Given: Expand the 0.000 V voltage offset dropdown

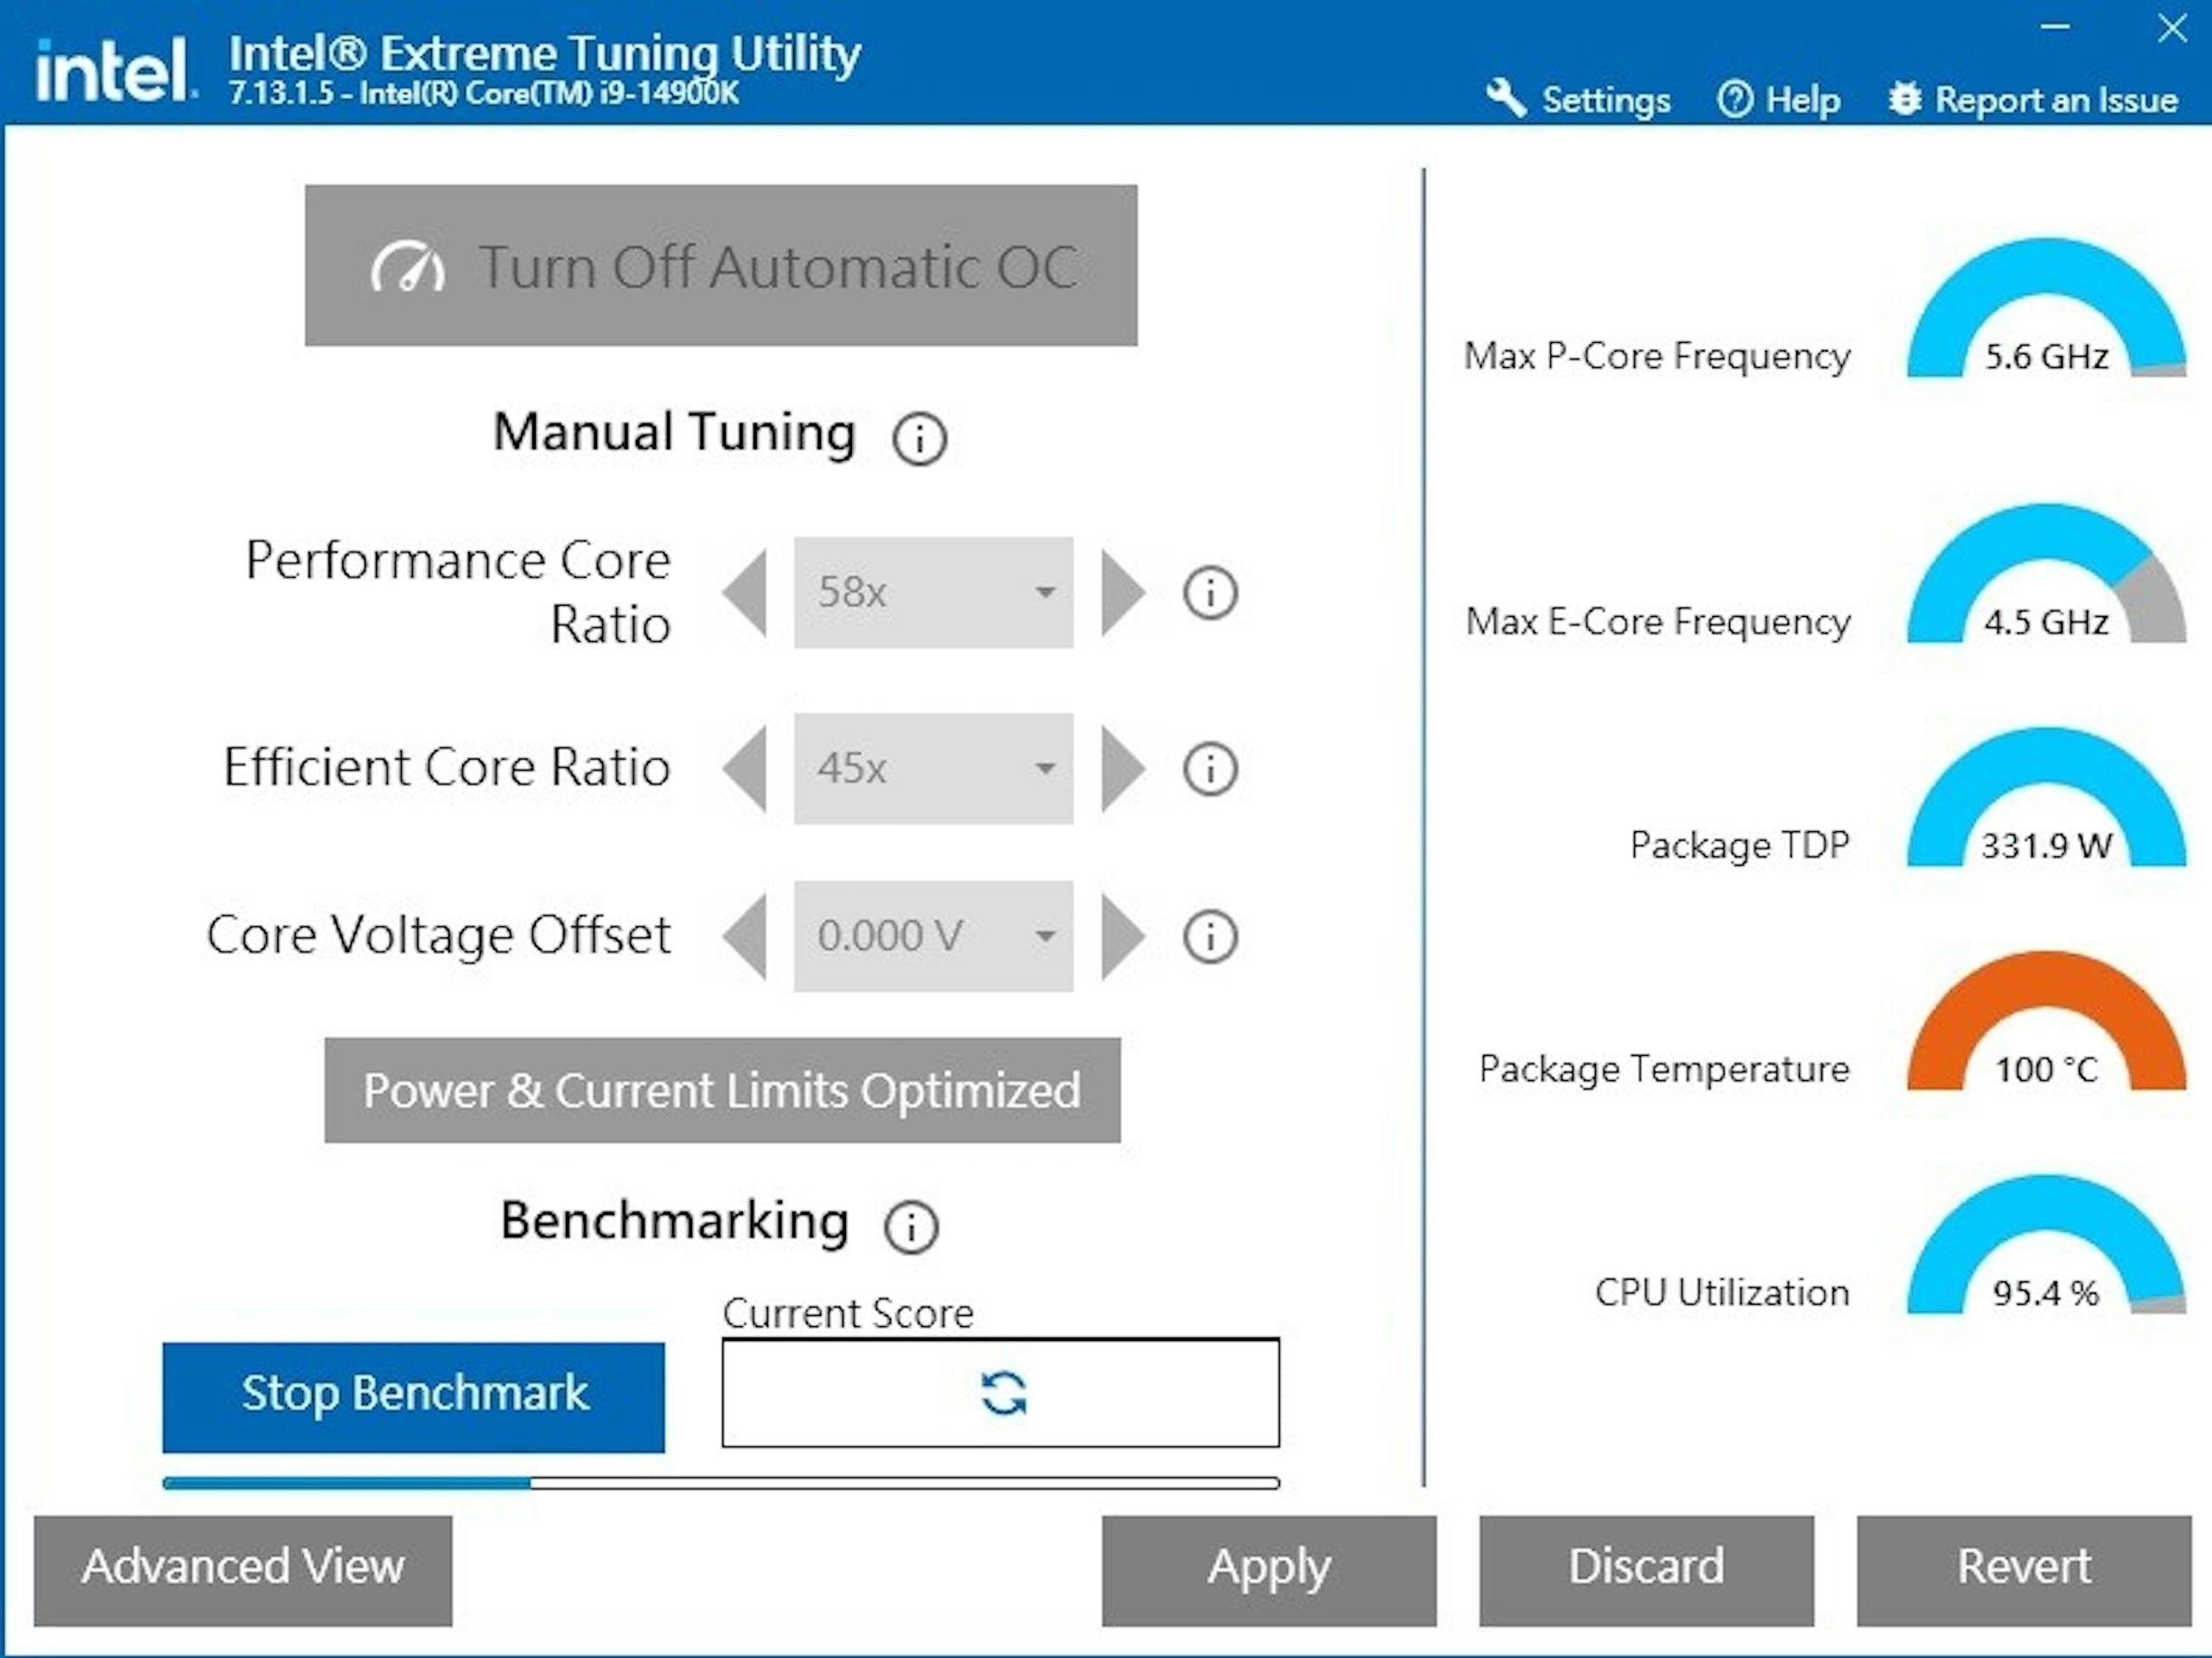Looking at the screenshot, I should pos(933,937).
